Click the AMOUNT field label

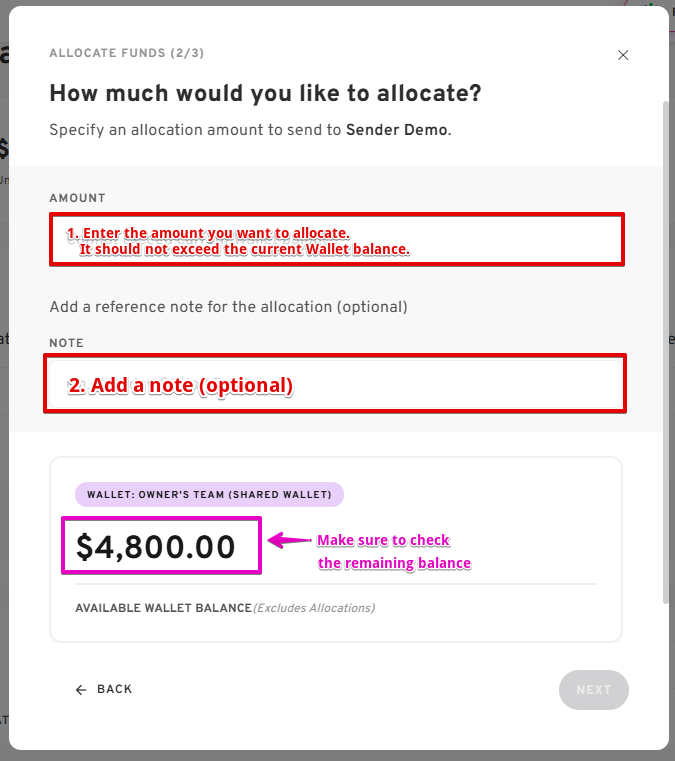click(77, 198)
